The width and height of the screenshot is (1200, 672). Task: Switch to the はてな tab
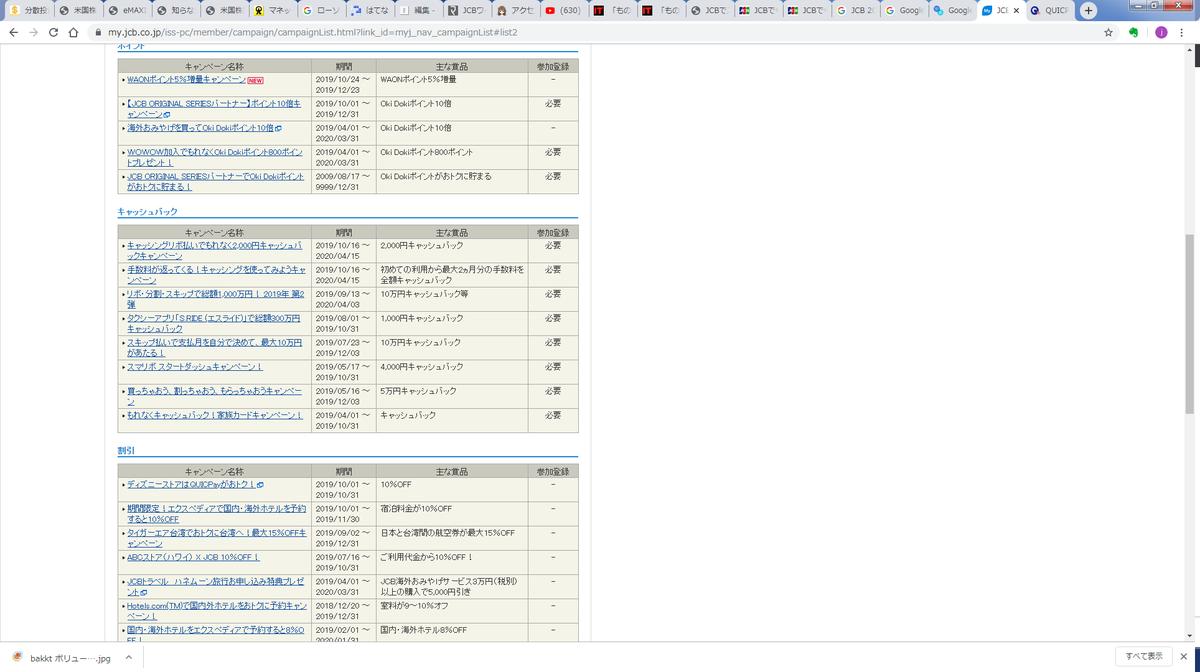pos(368,10)
